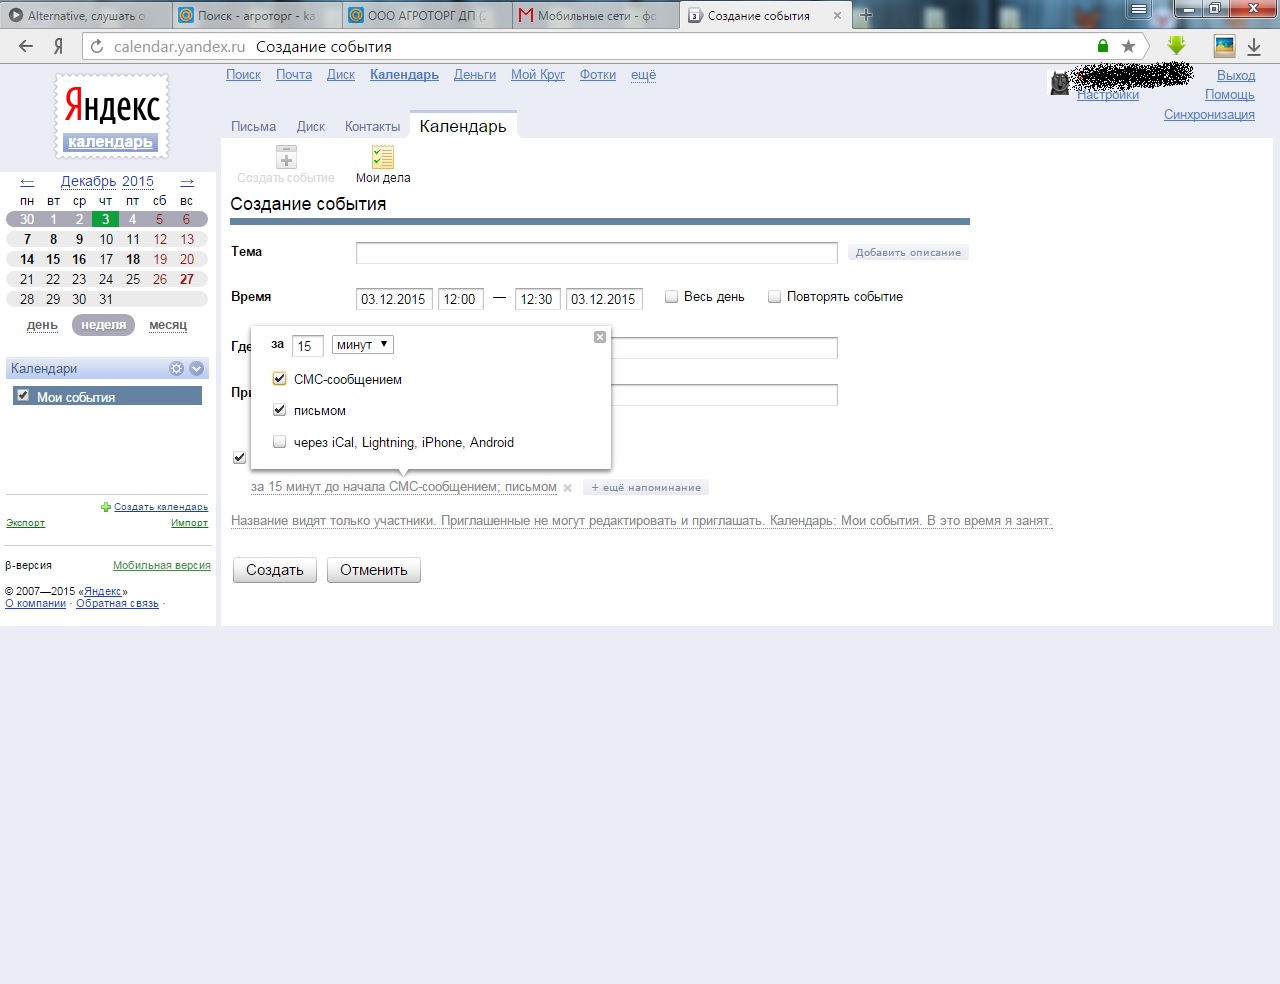Open the browser downloads arrow icon
The height and width of the screenshot is (984, 1280).
(x=1254, y=46)
